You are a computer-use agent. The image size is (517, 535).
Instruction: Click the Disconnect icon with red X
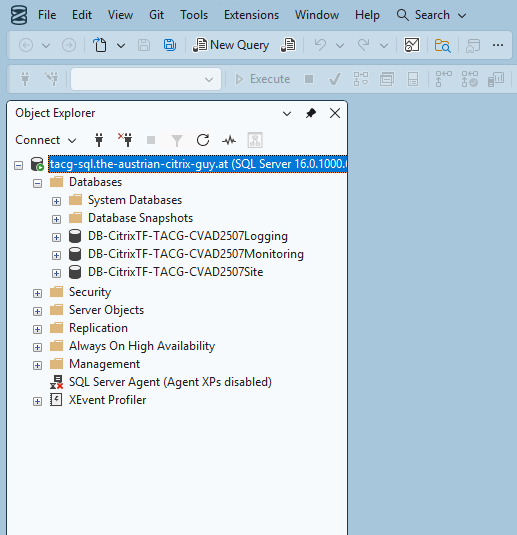point(125,140)
